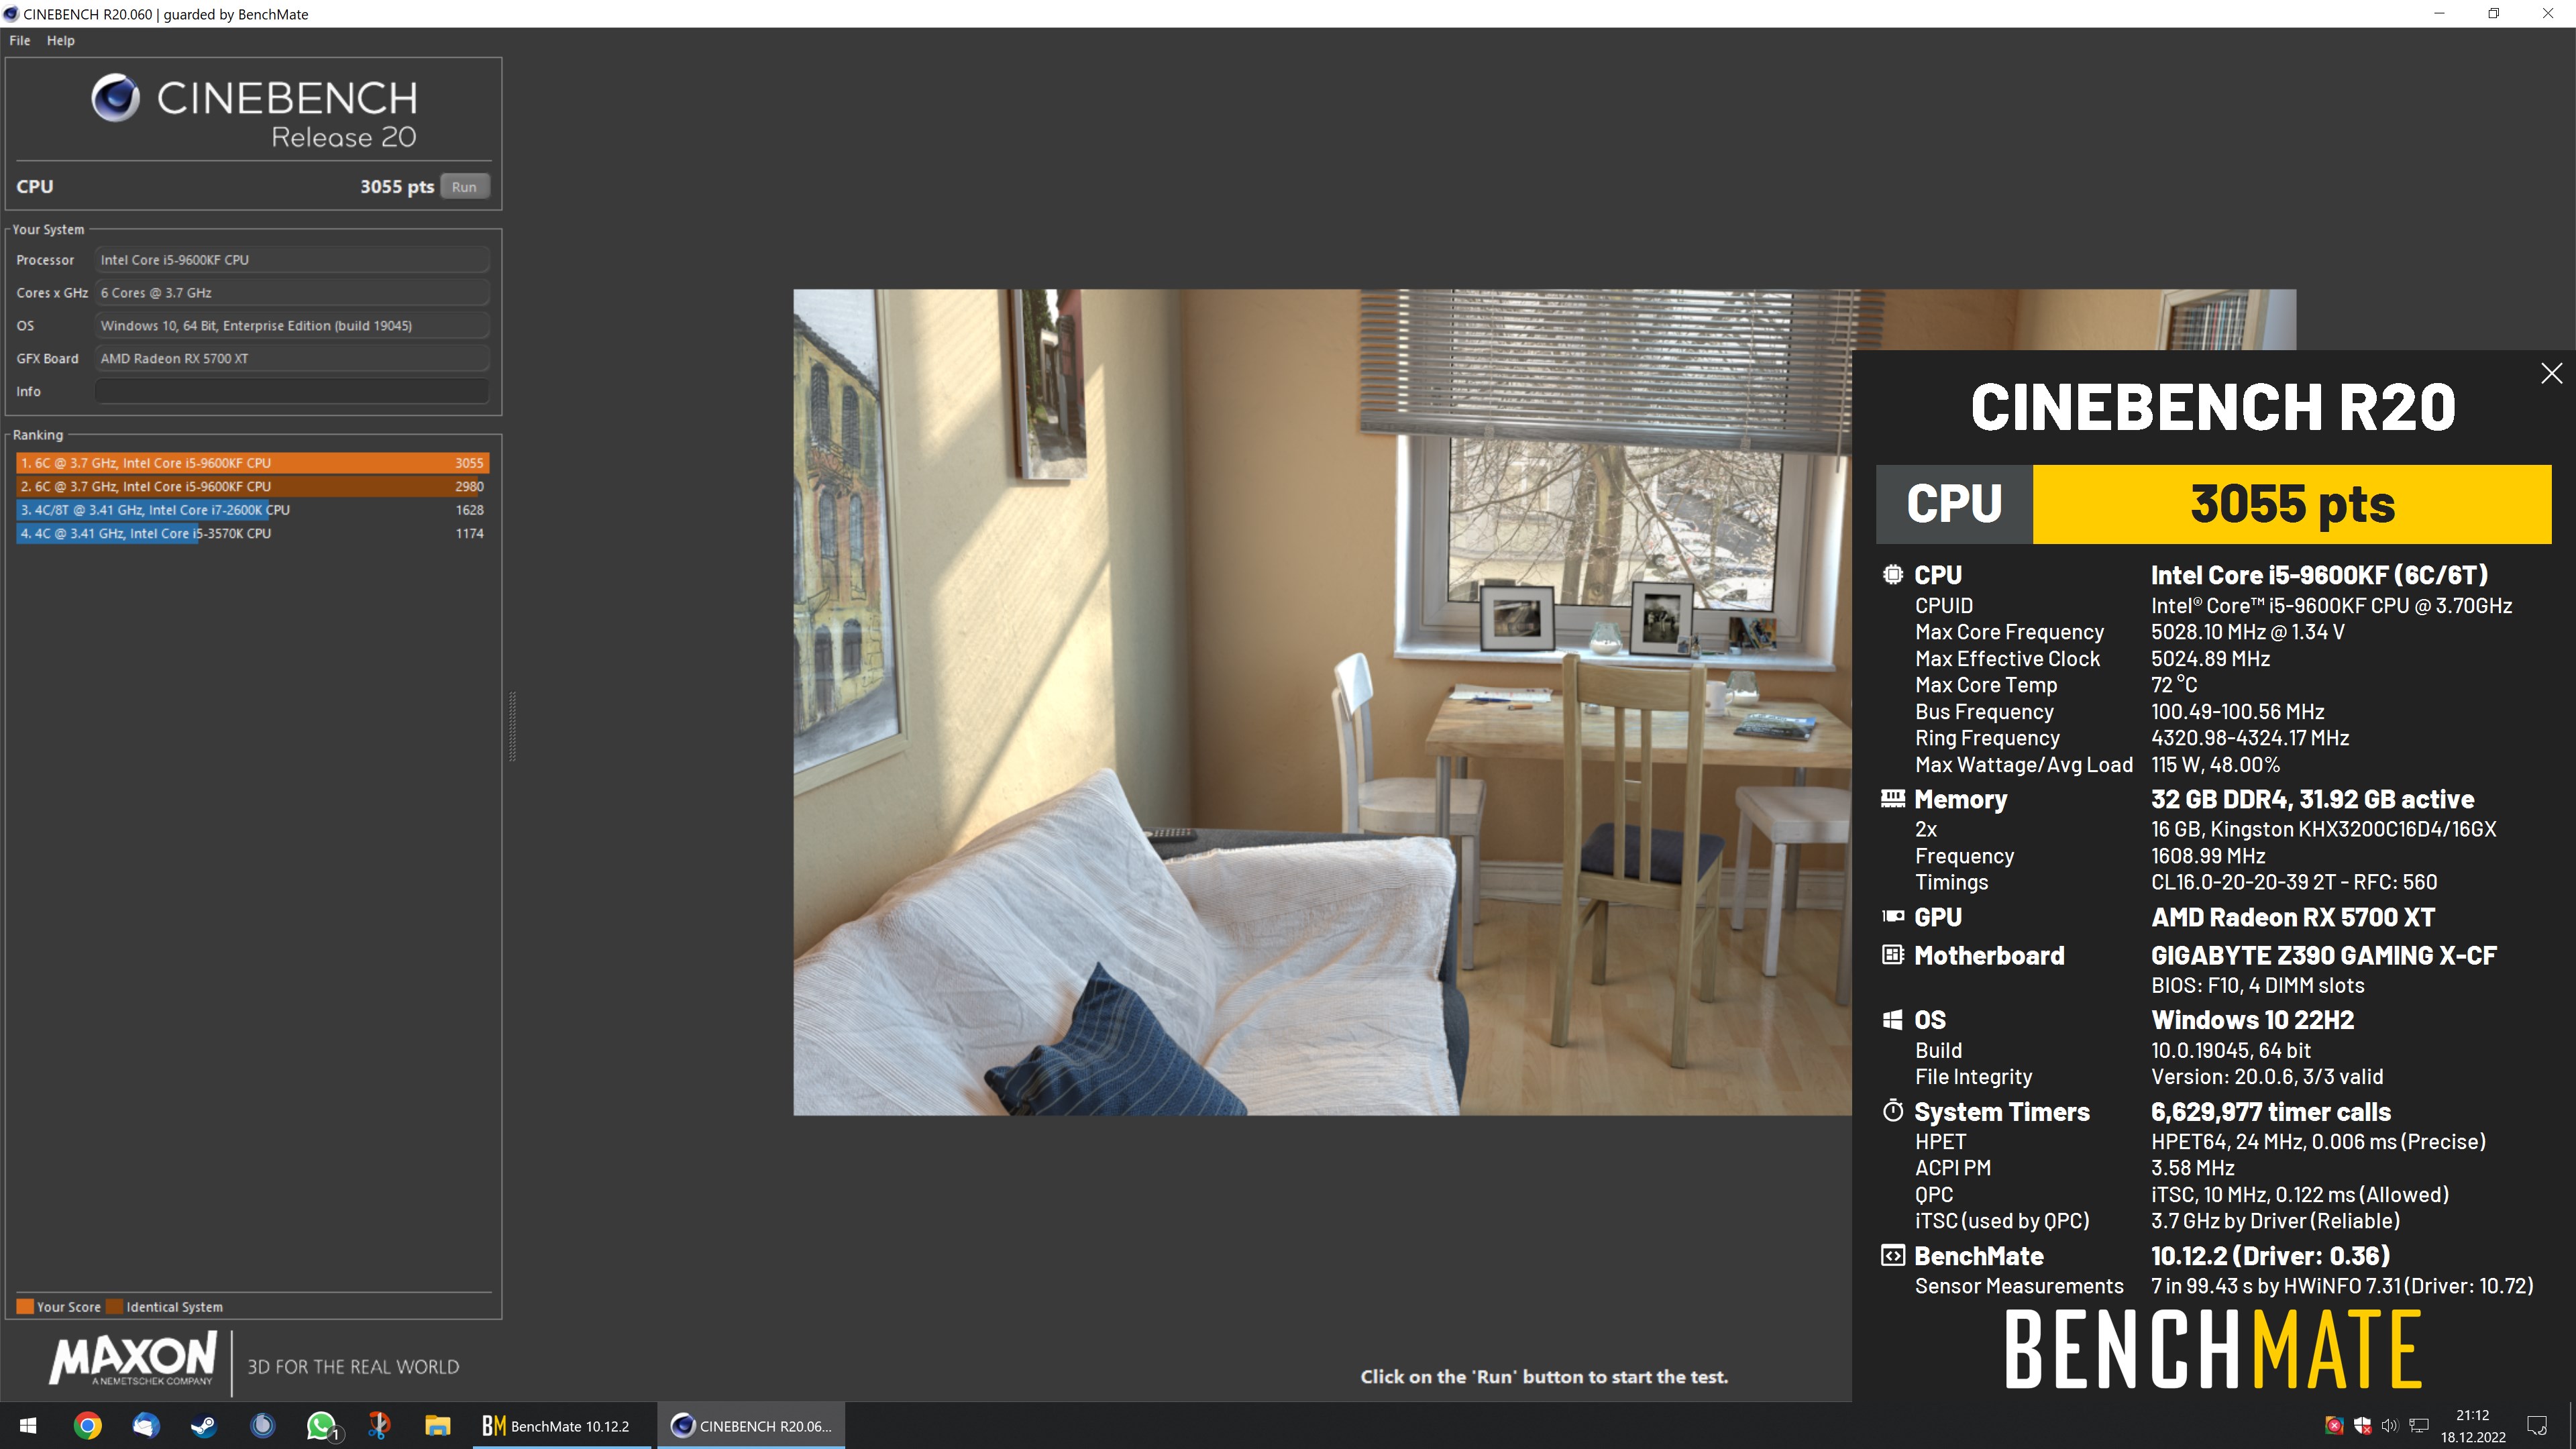Viewport: 2576px width, 1449px height.
Task: Open the scissors snipping app in taskbar
Action: (x=379, y=1426)
